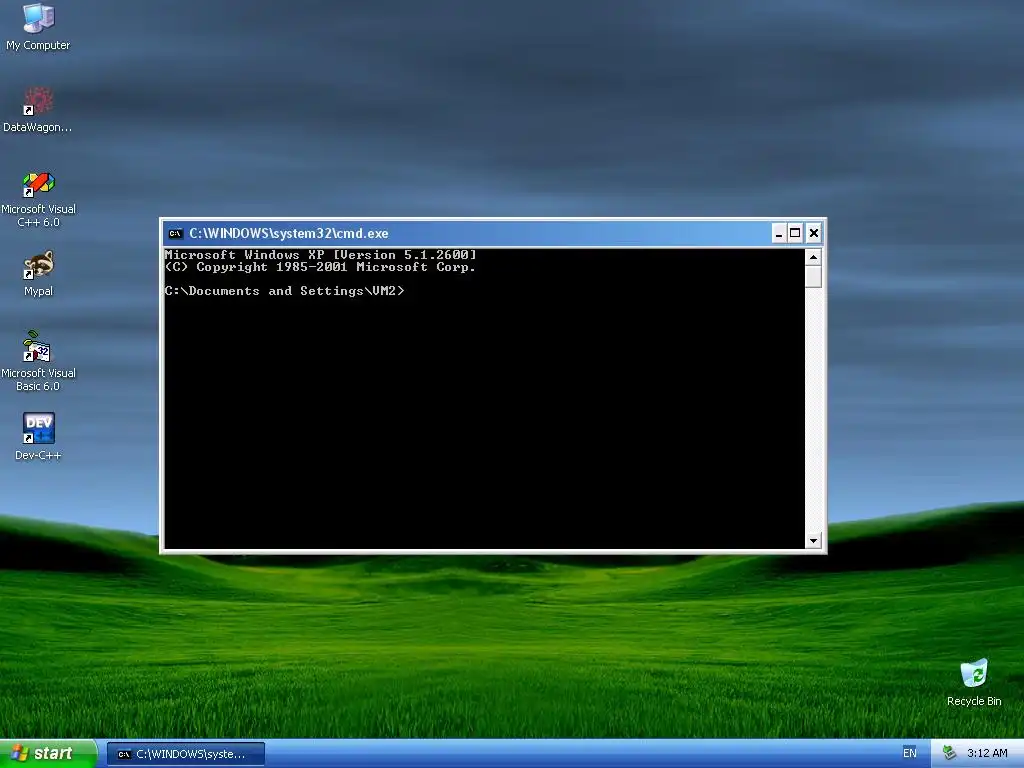Viewport: 1024px width, 768px height.
Task: Select the Mypal browser shortcut
Action: (38, 274)
